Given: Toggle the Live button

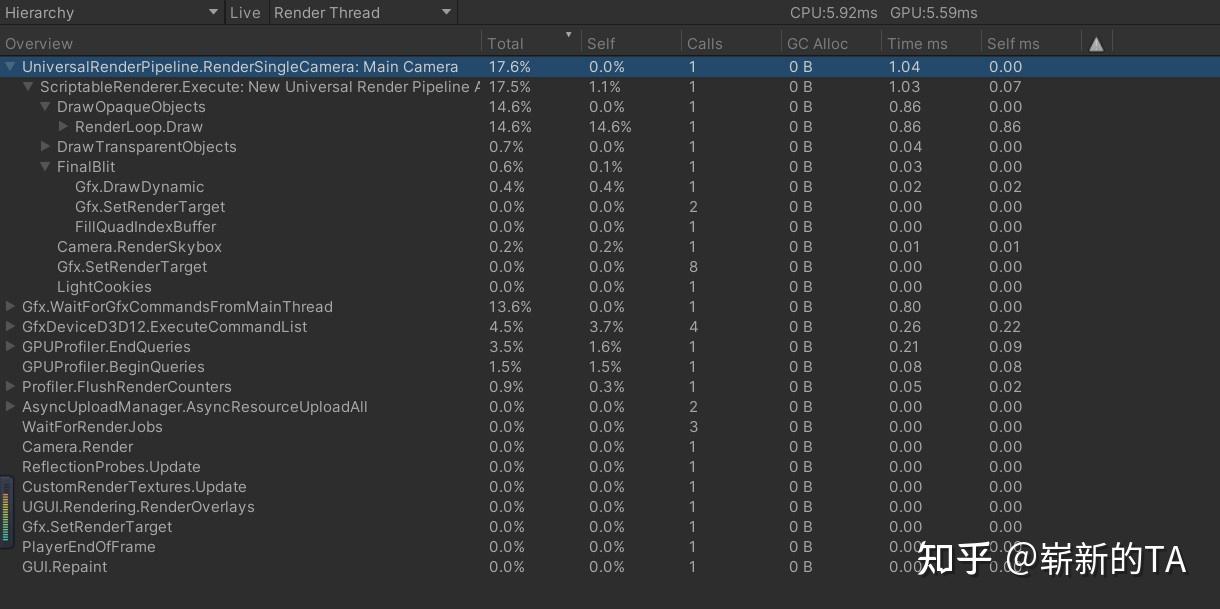Looking at the screenshot, I should (245, 13).
